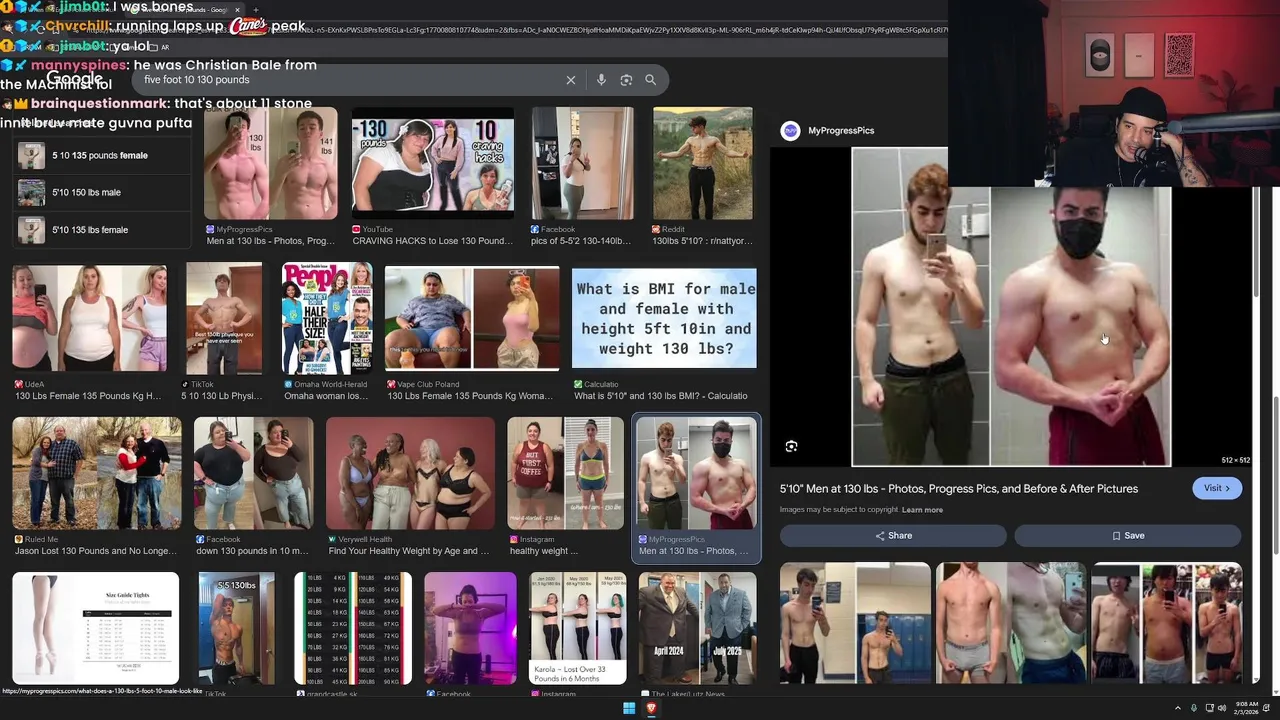1280x720 pixels.
Task: Click the Ruled Me favicon
Action: point(19,539)
